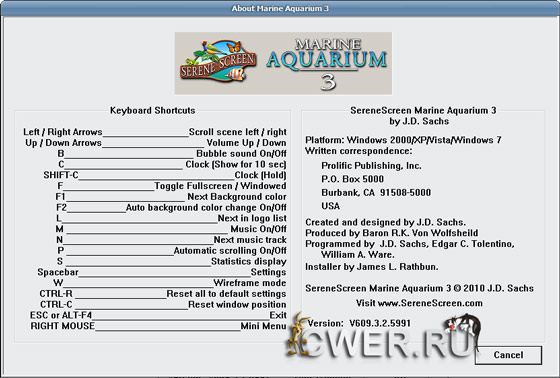The width and height of the screenshot is (560, 378).
Task: Click 'Toggle Fullscreen / Windowed' text
Action: [220, 186]
